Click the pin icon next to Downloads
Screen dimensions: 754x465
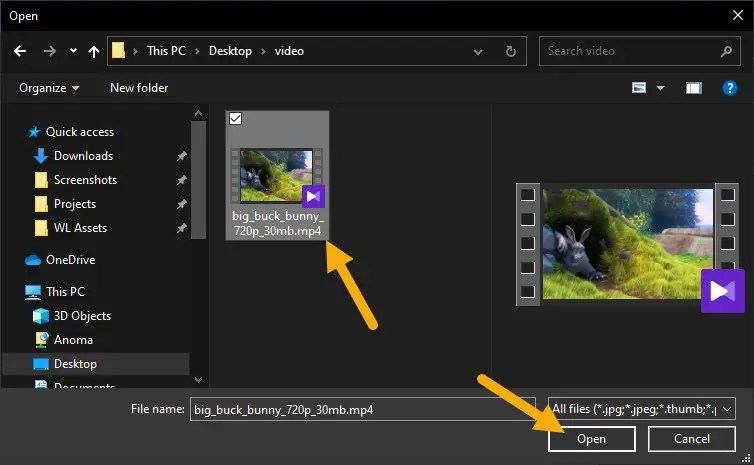181,156
